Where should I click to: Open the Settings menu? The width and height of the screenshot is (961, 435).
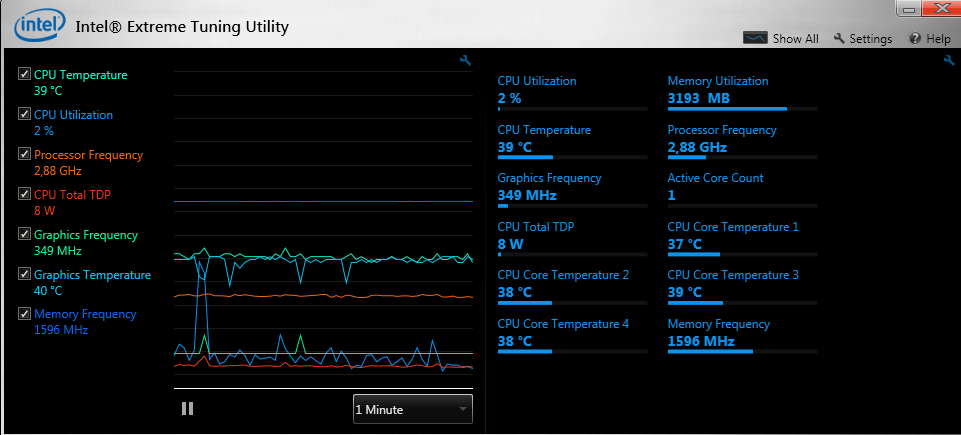coord(870,39)
